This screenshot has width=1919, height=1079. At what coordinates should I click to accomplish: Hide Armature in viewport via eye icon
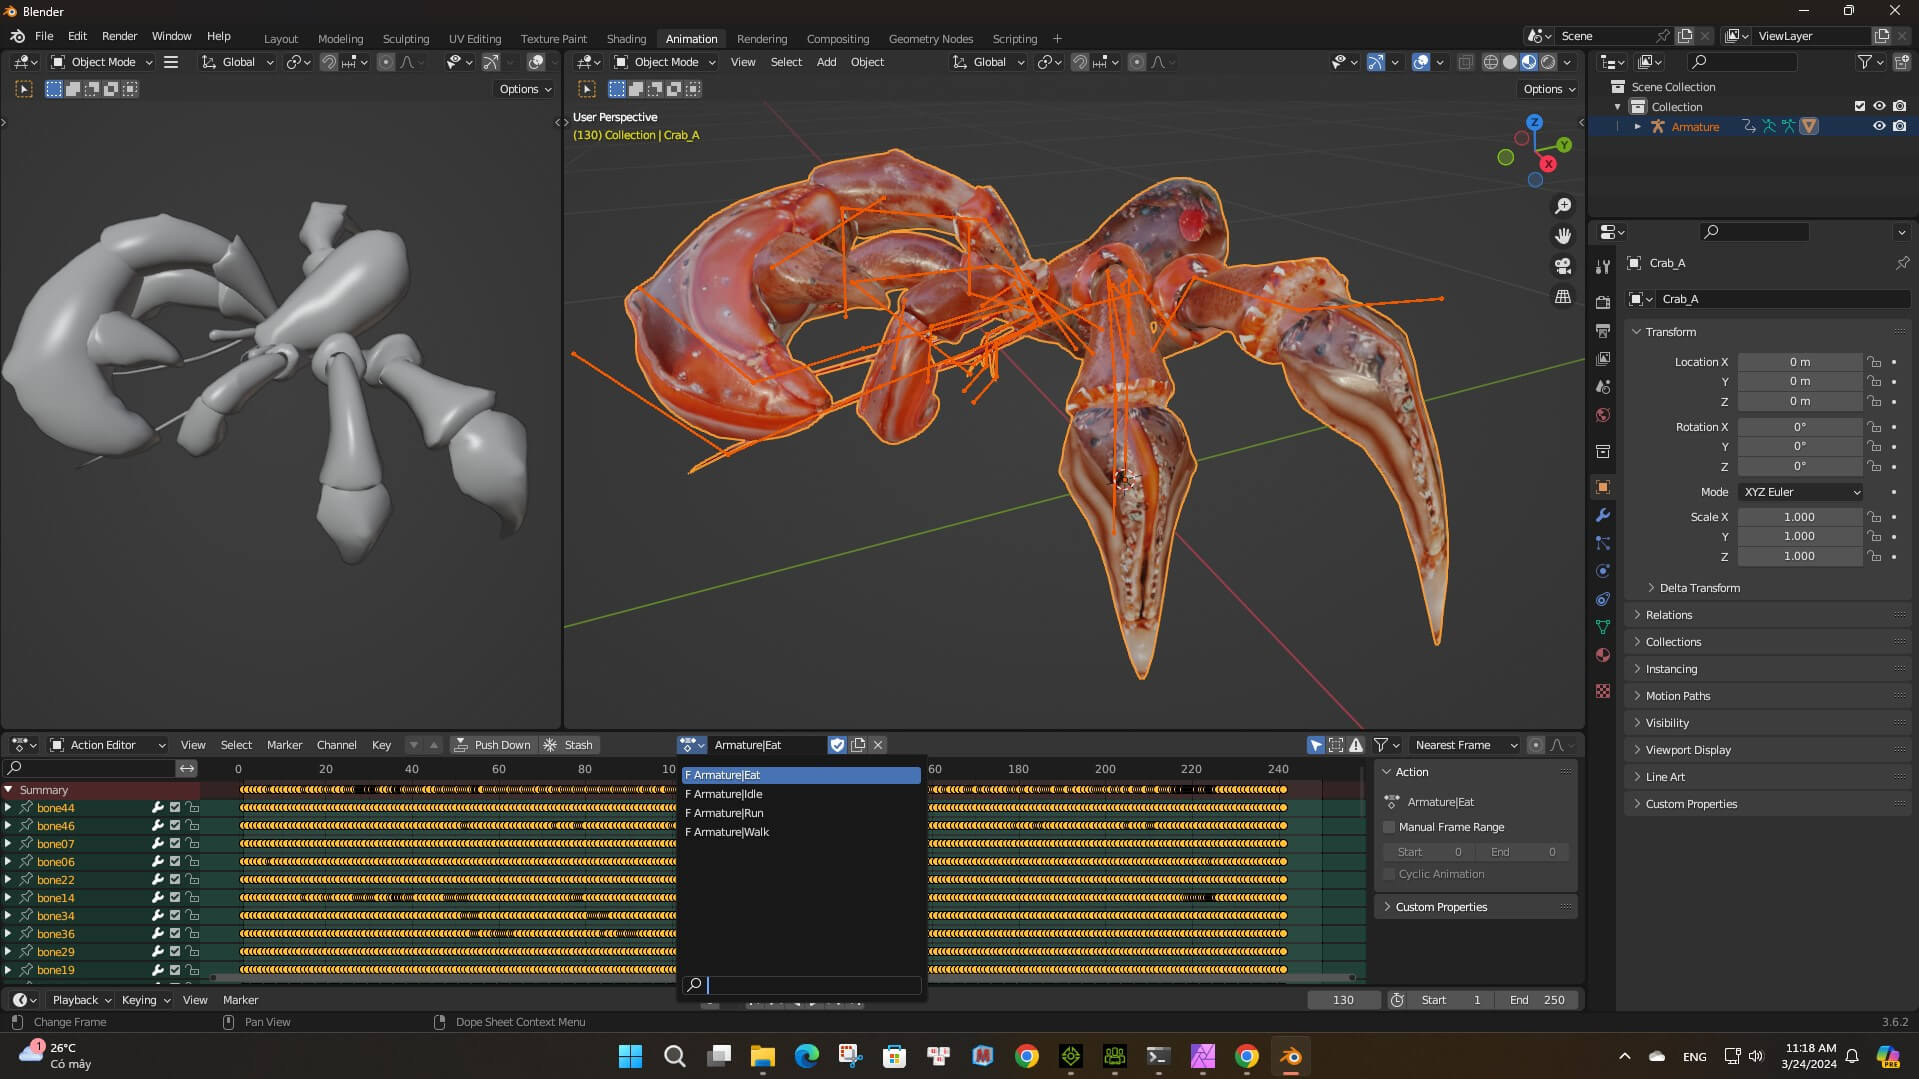click(1879, 127)
